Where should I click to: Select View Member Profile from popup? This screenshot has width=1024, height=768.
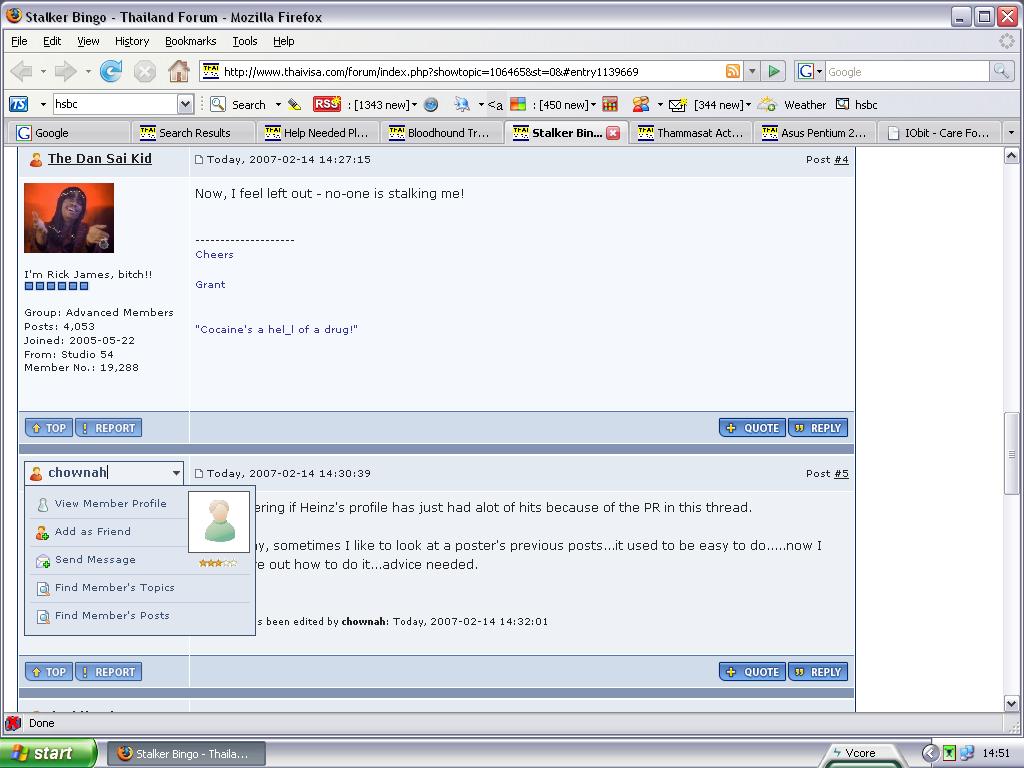point(110,504)
